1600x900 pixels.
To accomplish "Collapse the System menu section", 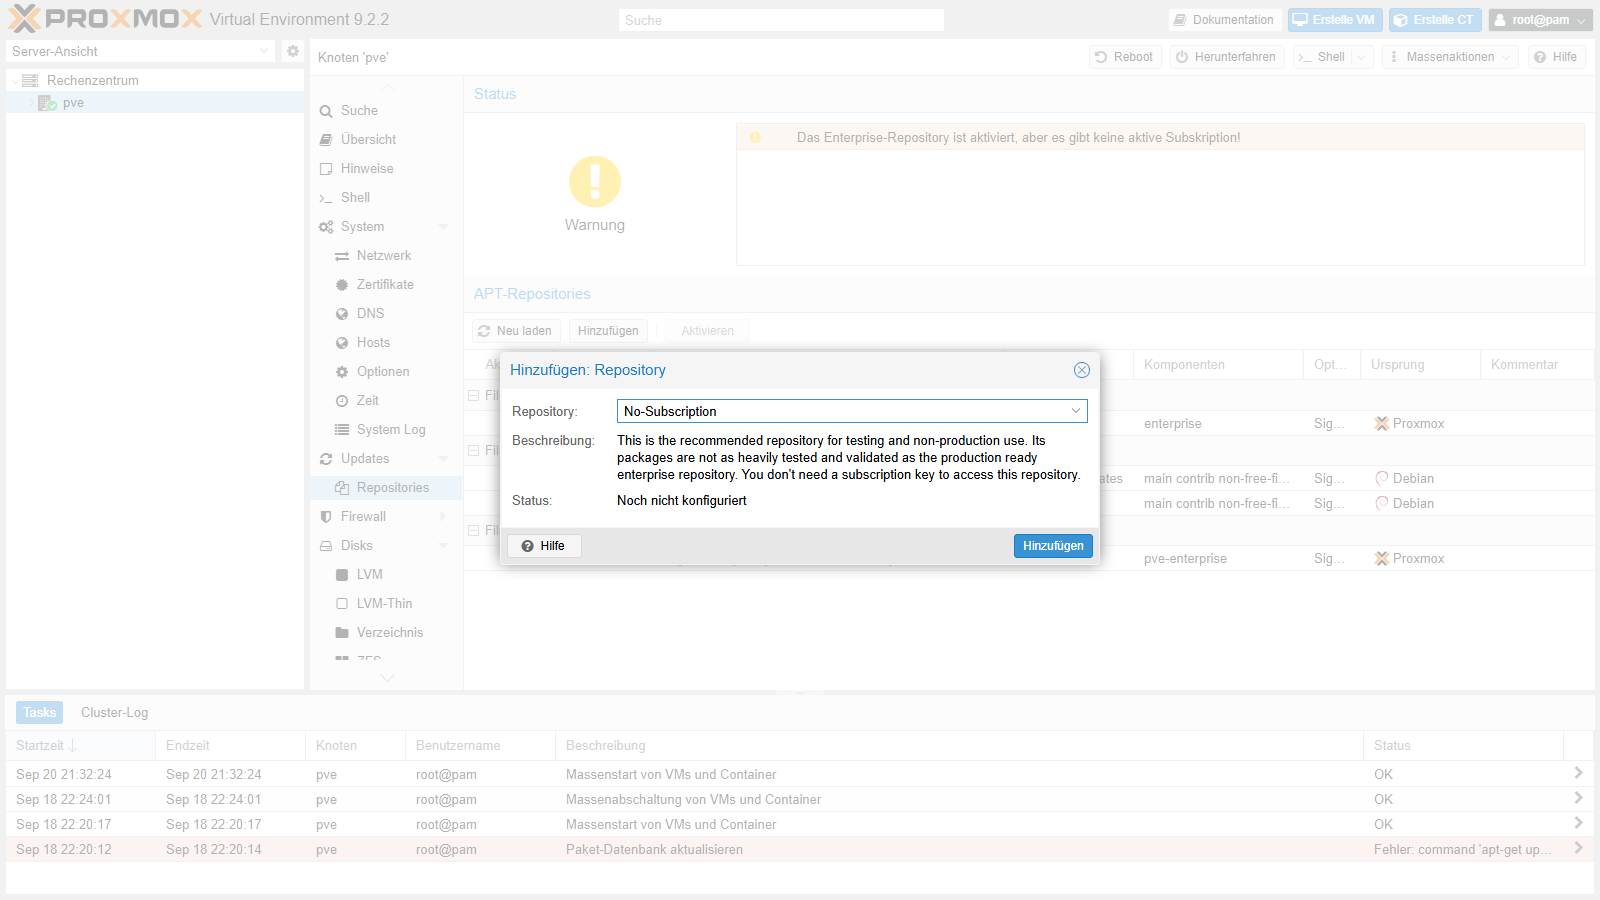I will click(443, 227).
